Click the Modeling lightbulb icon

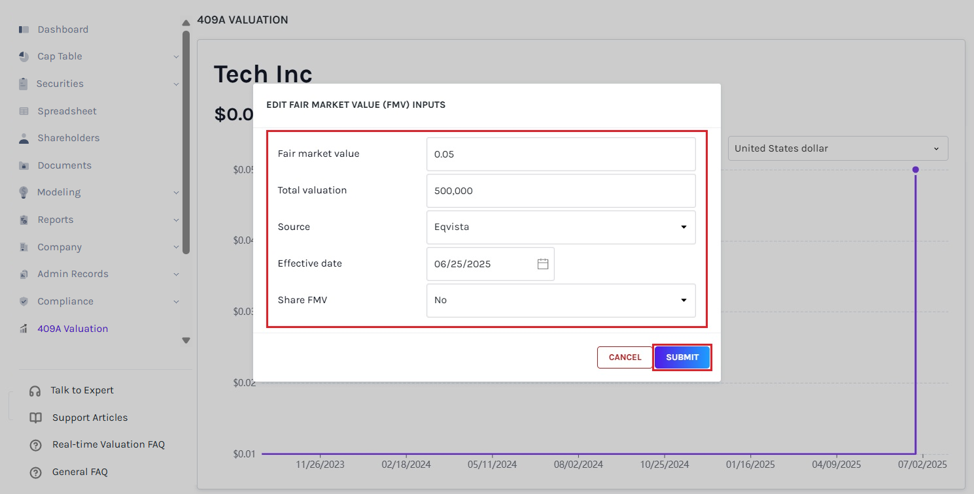point(24,193)
